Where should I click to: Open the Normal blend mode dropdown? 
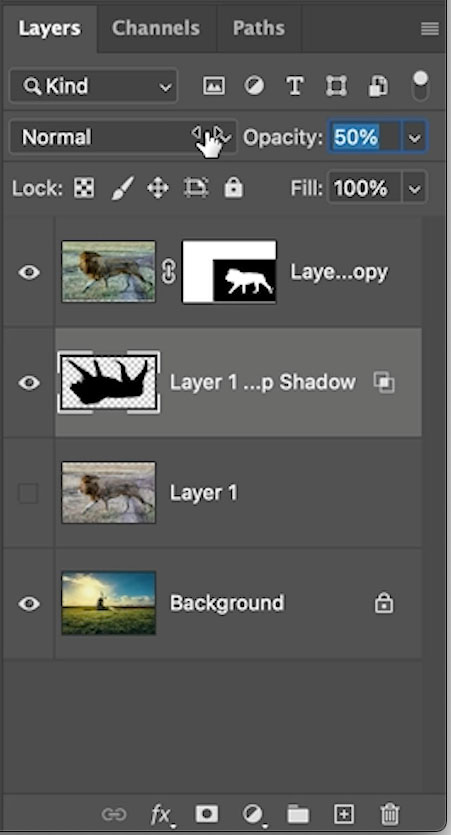point(123,137)
